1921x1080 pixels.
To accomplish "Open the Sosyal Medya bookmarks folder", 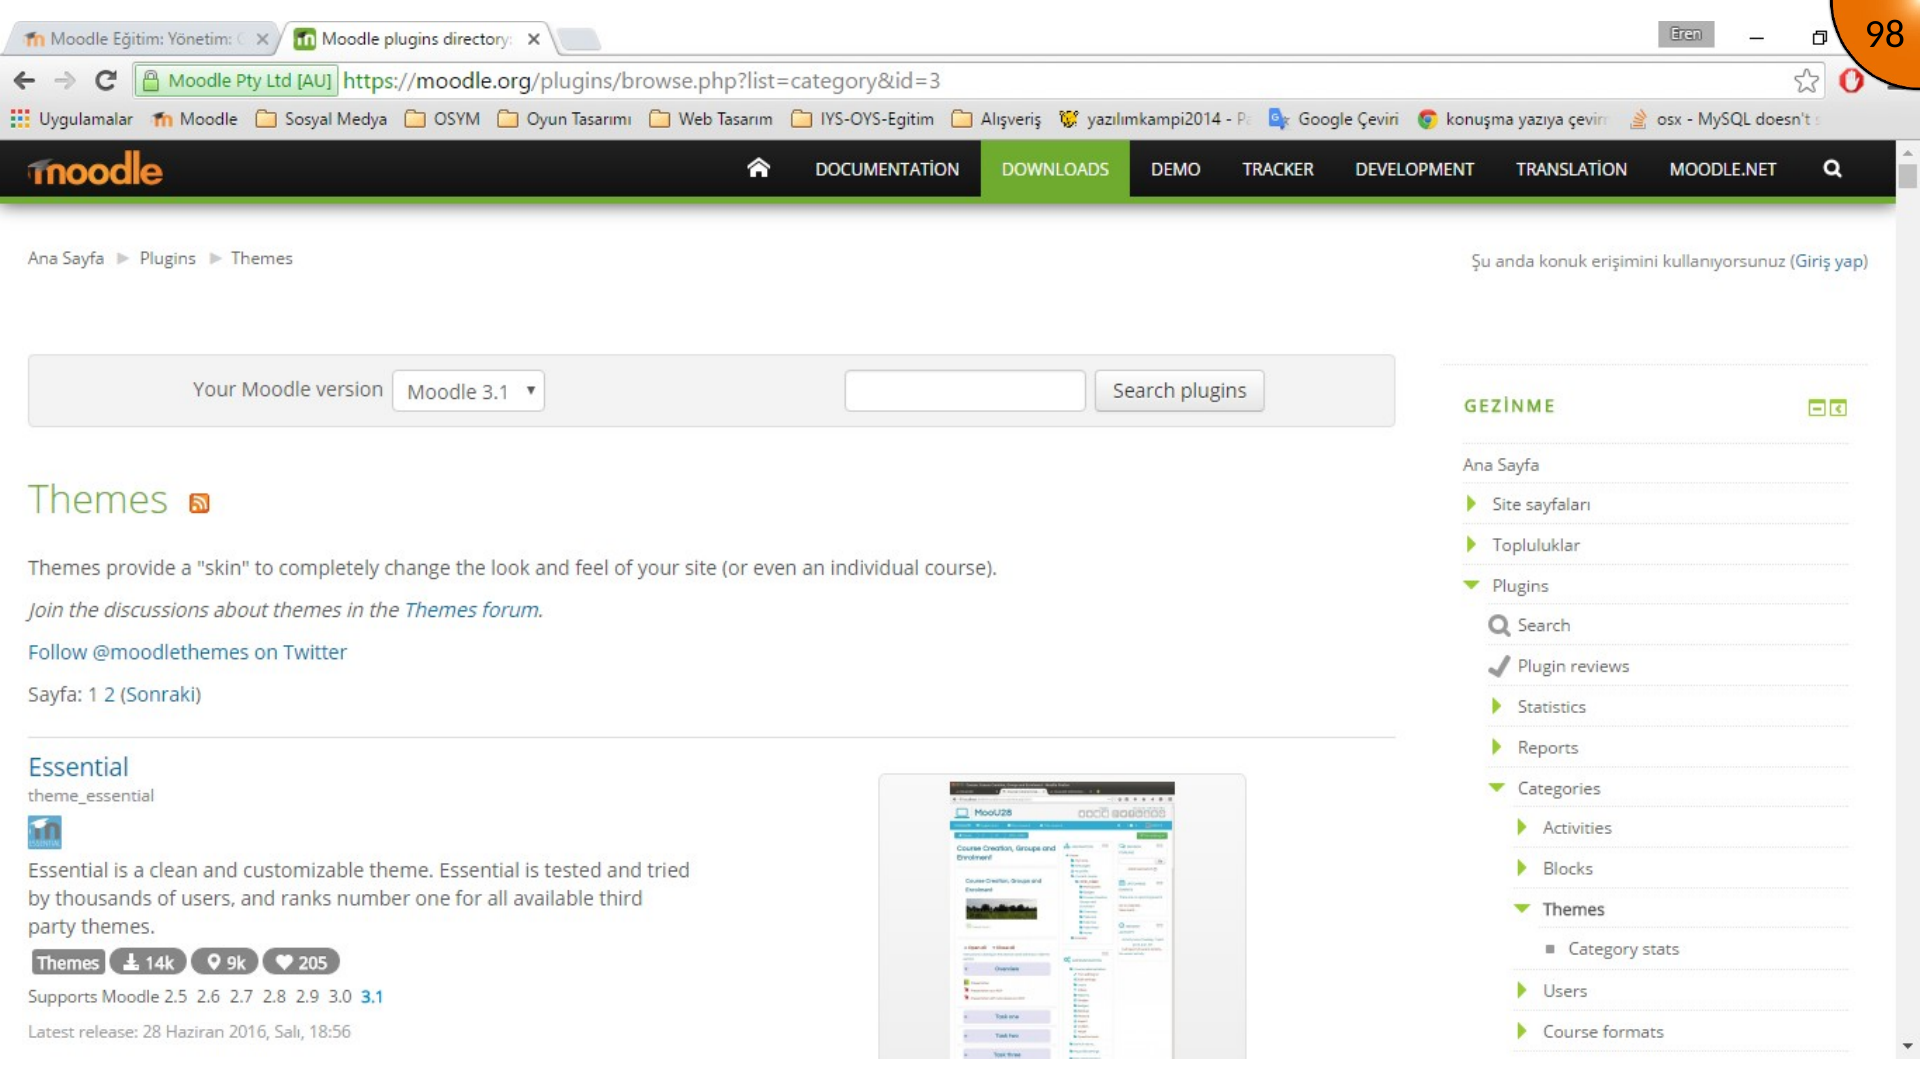I will click(x=321, y=119).
